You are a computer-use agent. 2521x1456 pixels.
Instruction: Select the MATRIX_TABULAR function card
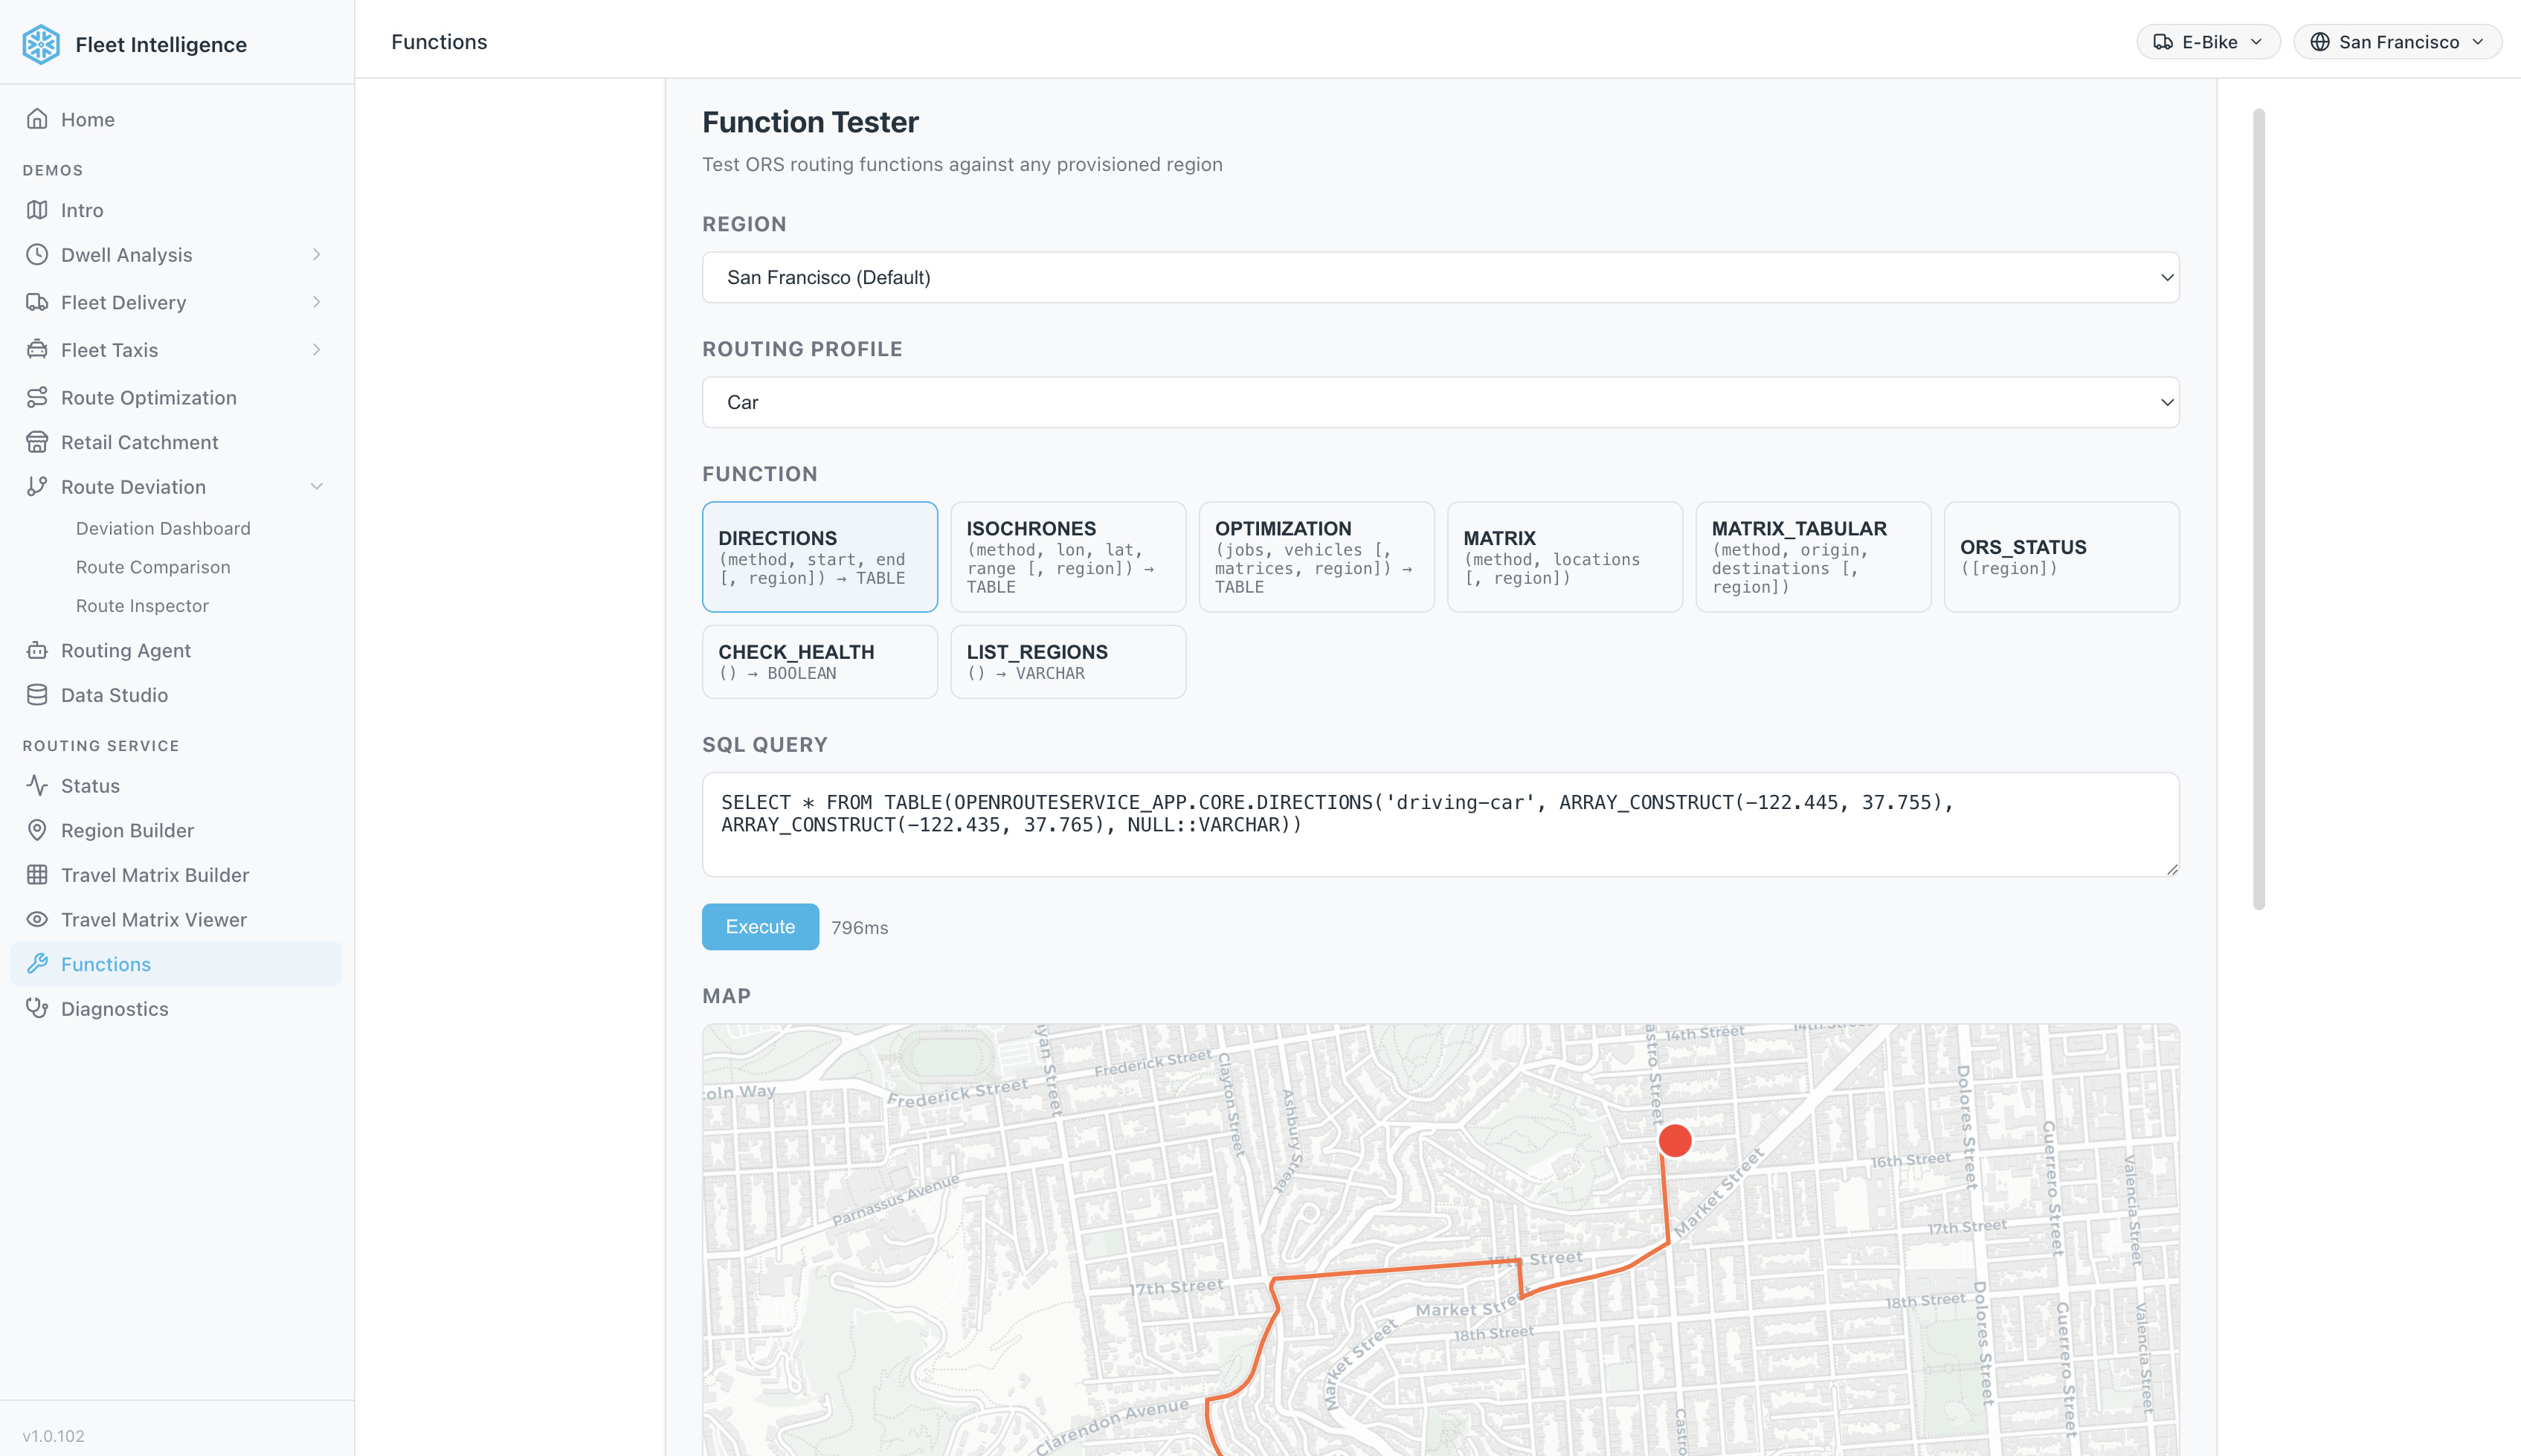click(x=1812, y=556)
